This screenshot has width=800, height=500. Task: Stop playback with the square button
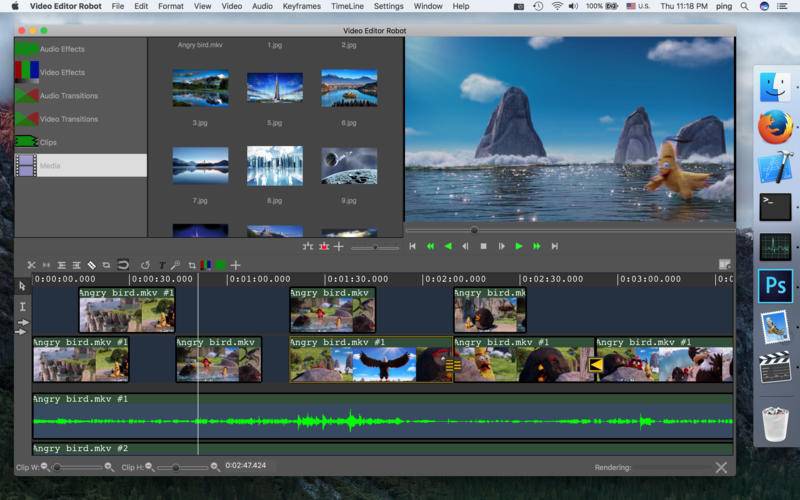(x=483, y=246)
